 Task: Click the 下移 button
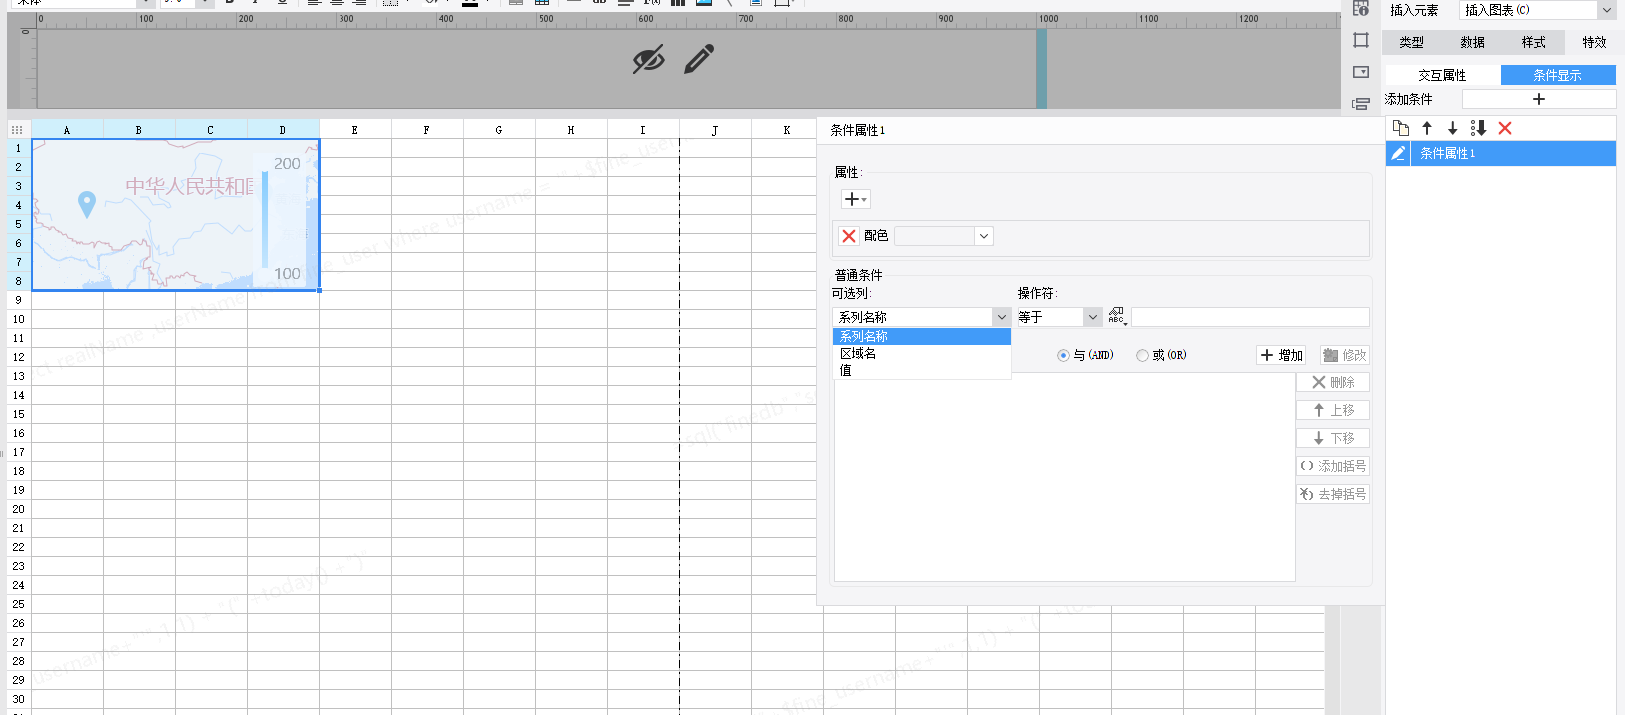coord(1333,438)
